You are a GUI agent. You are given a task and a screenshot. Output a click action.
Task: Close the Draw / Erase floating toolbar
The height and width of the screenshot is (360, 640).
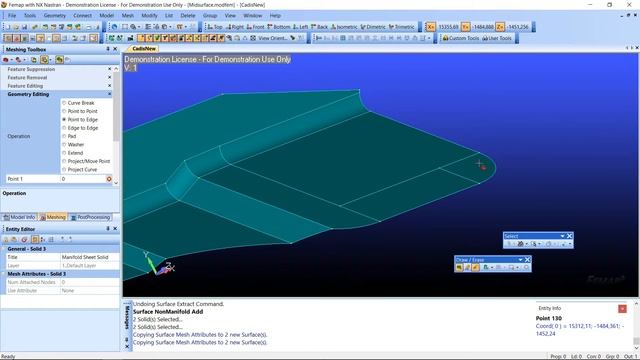coord(527,260)
